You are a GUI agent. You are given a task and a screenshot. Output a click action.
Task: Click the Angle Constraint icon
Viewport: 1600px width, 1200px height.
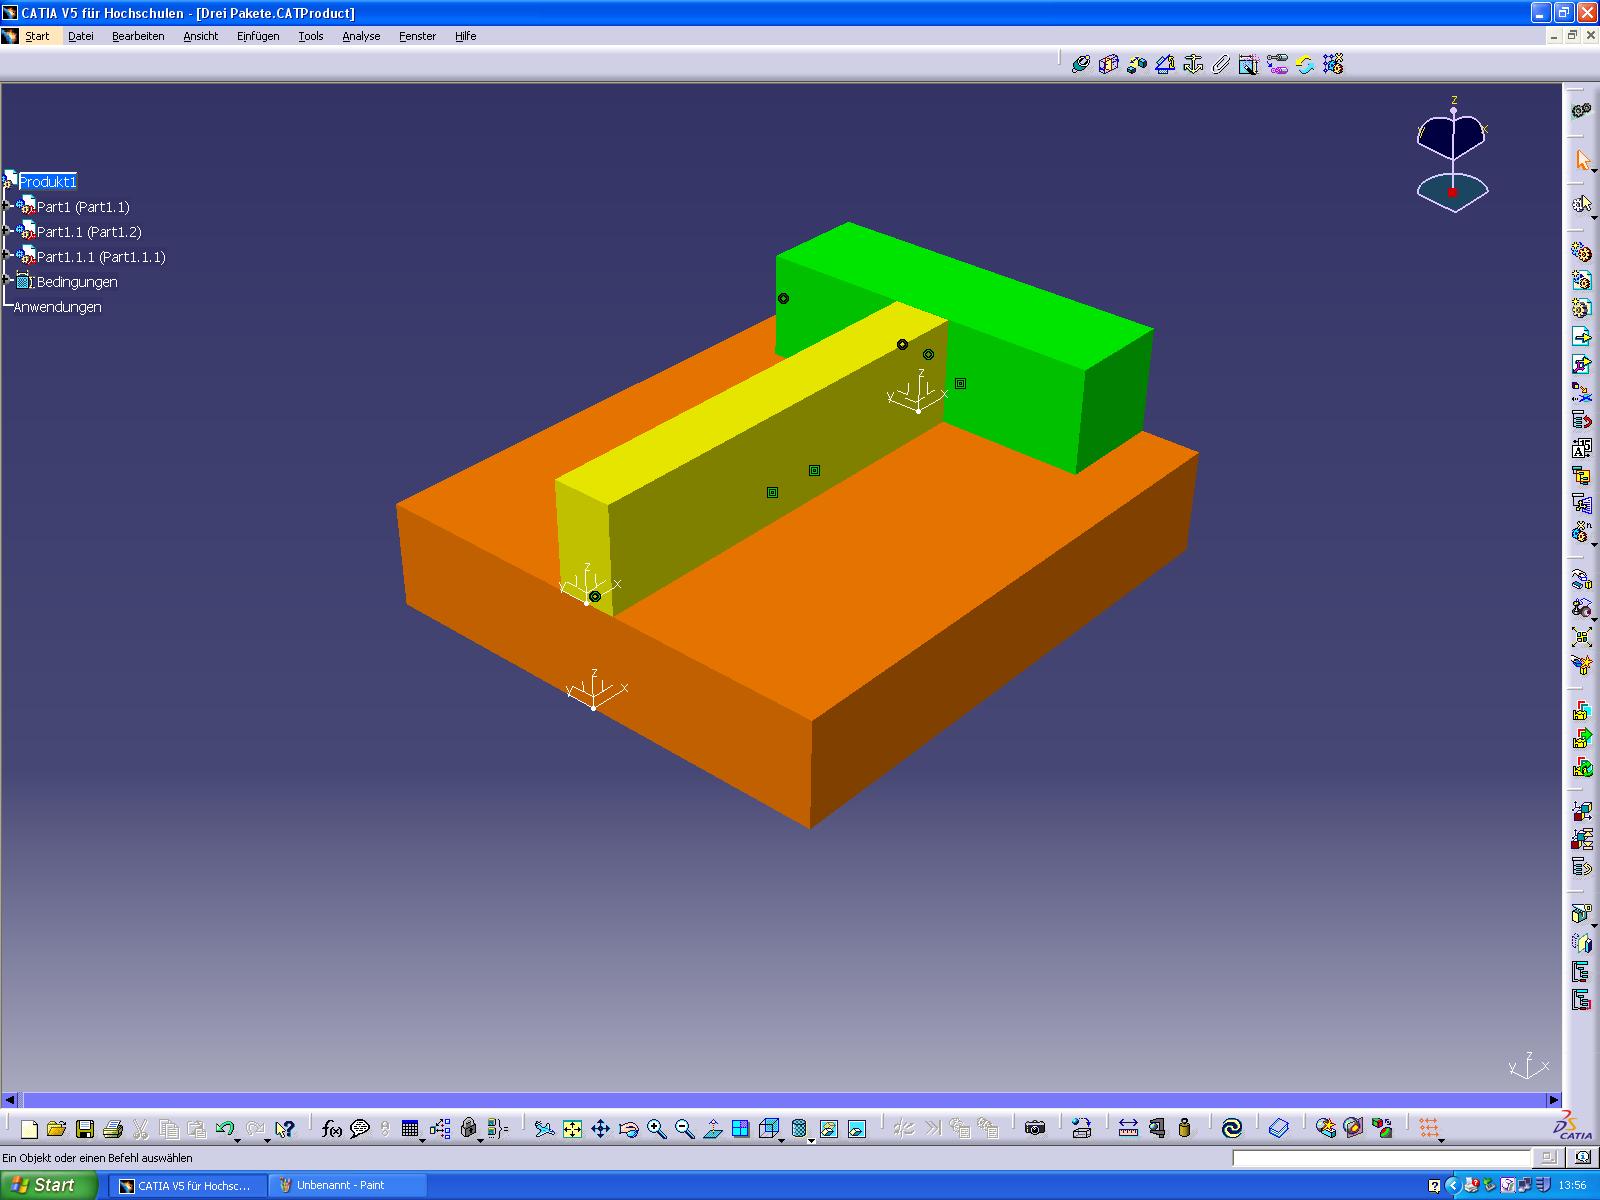[x=1164, y=64]
